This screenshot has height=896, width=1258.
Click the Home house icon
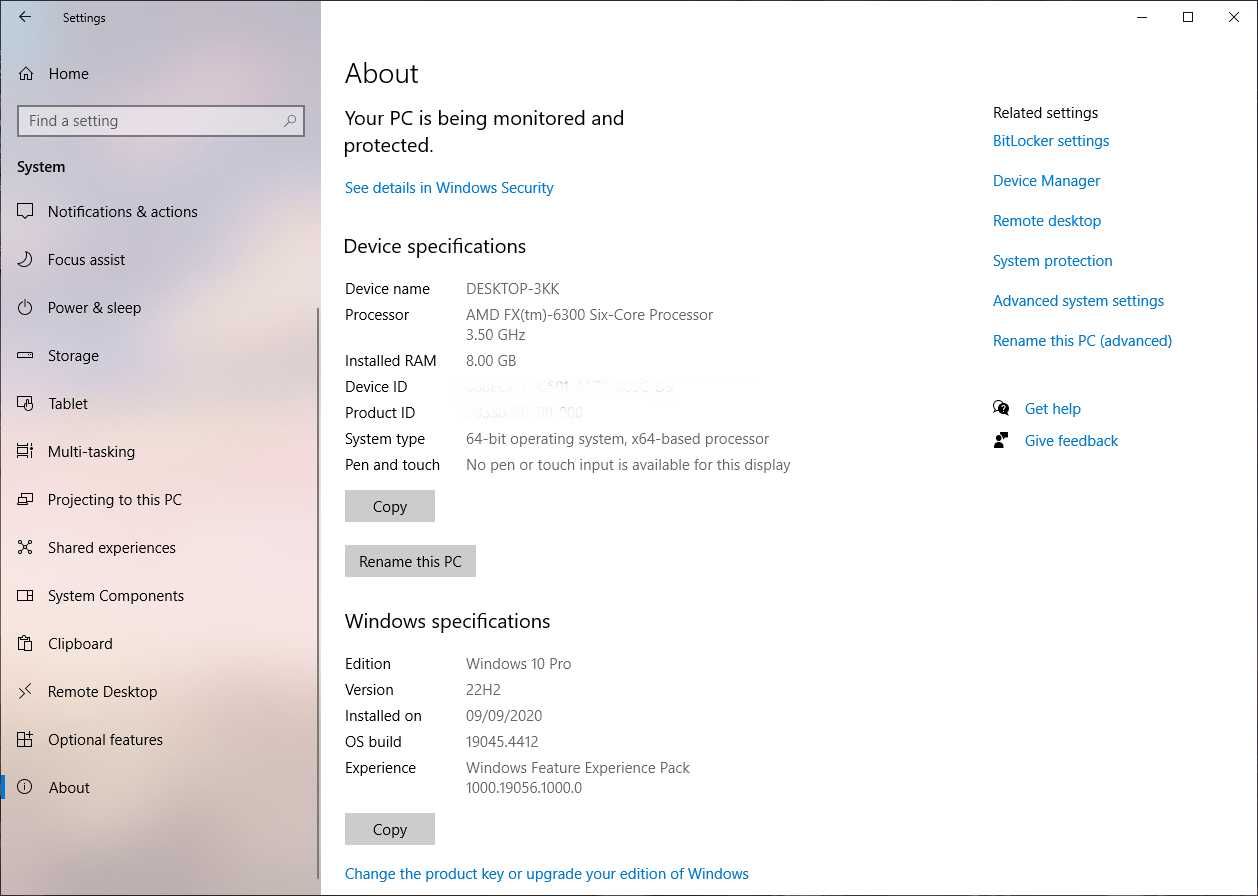click(26, 73)
